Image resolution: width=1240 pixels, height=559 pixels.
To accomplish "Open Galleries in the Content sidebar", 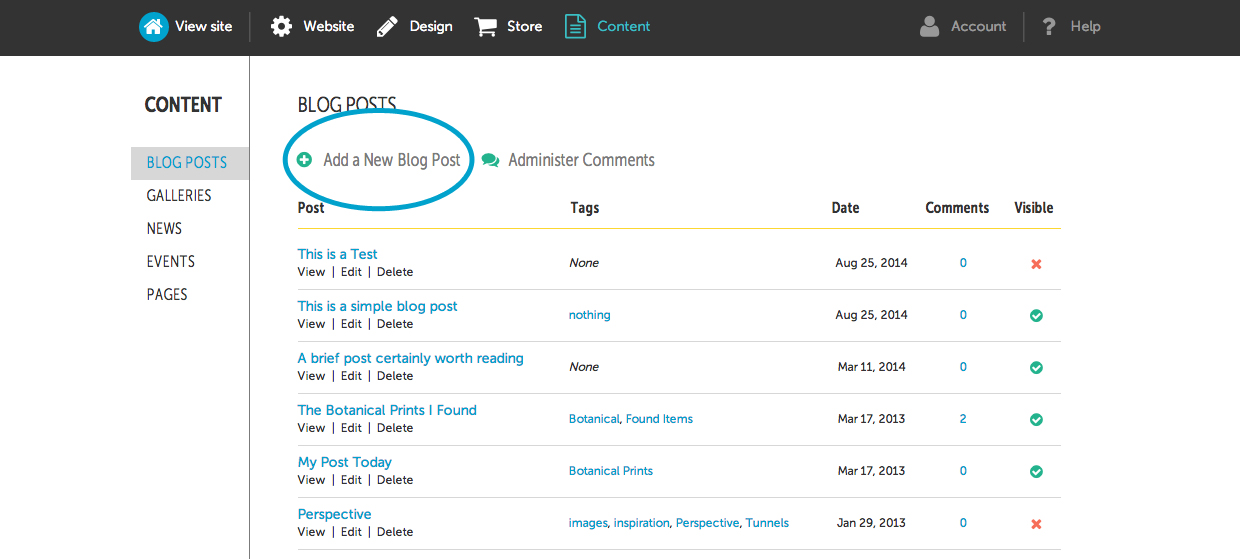I will [x=179, y=196].
